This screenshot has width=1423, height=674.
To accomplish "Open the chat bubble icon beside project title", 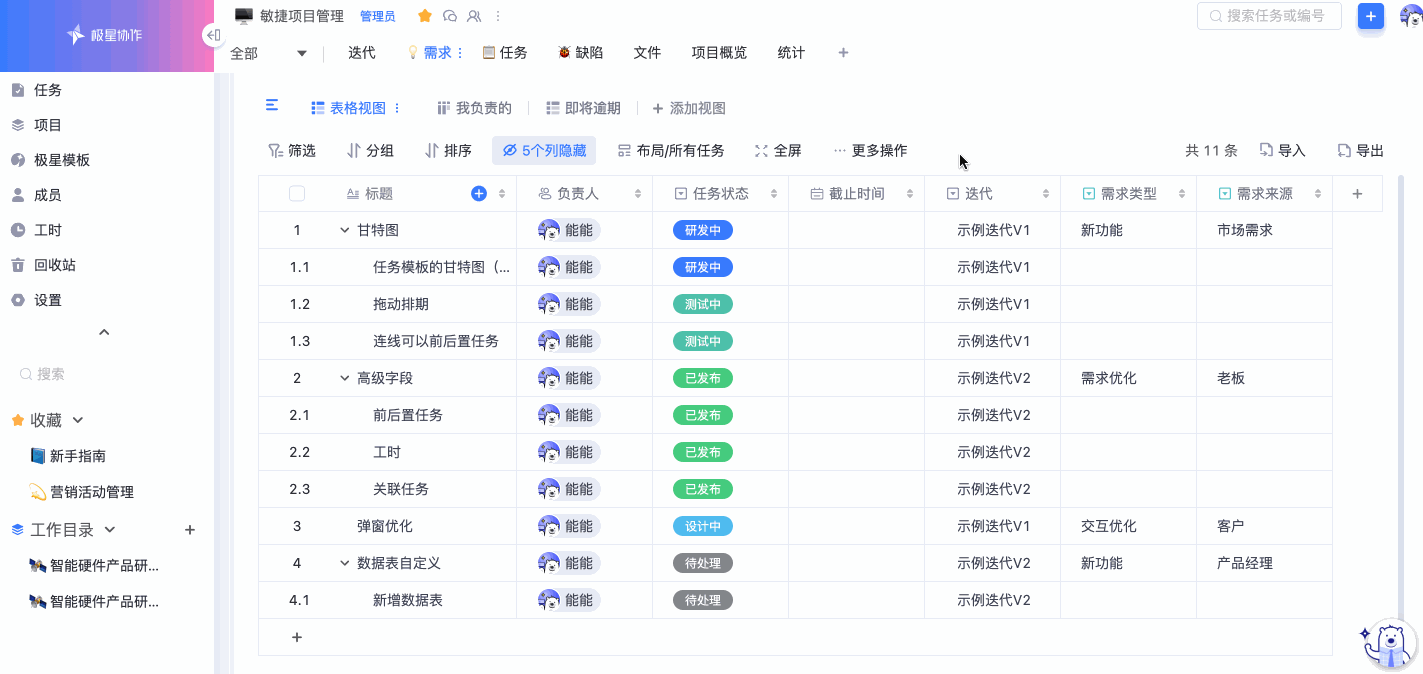I will point(450,16).
